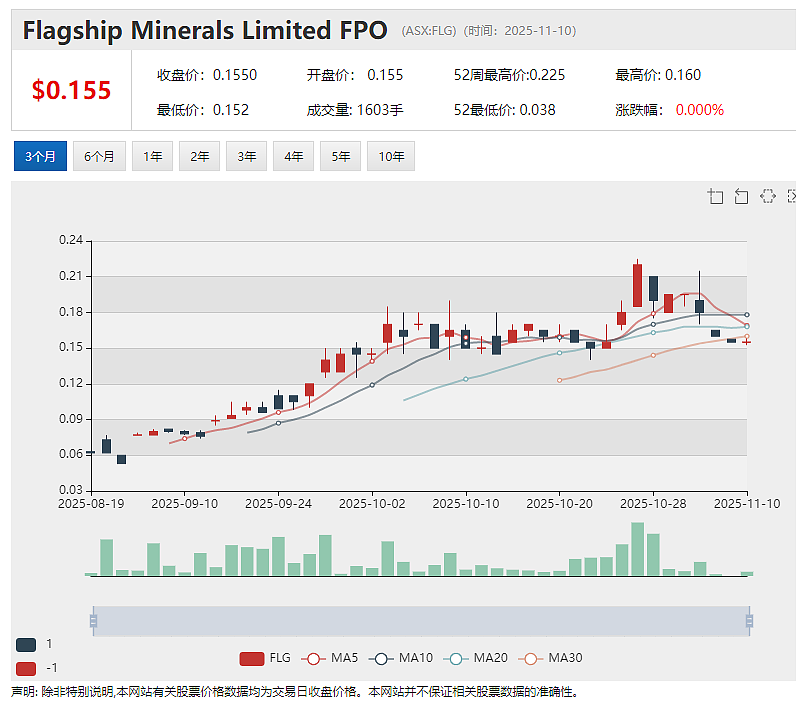Image resolution: width=809 pixels, height=711 pixels.
Task: Click the 最低价: 0.152 text
Action: point(203,110)
